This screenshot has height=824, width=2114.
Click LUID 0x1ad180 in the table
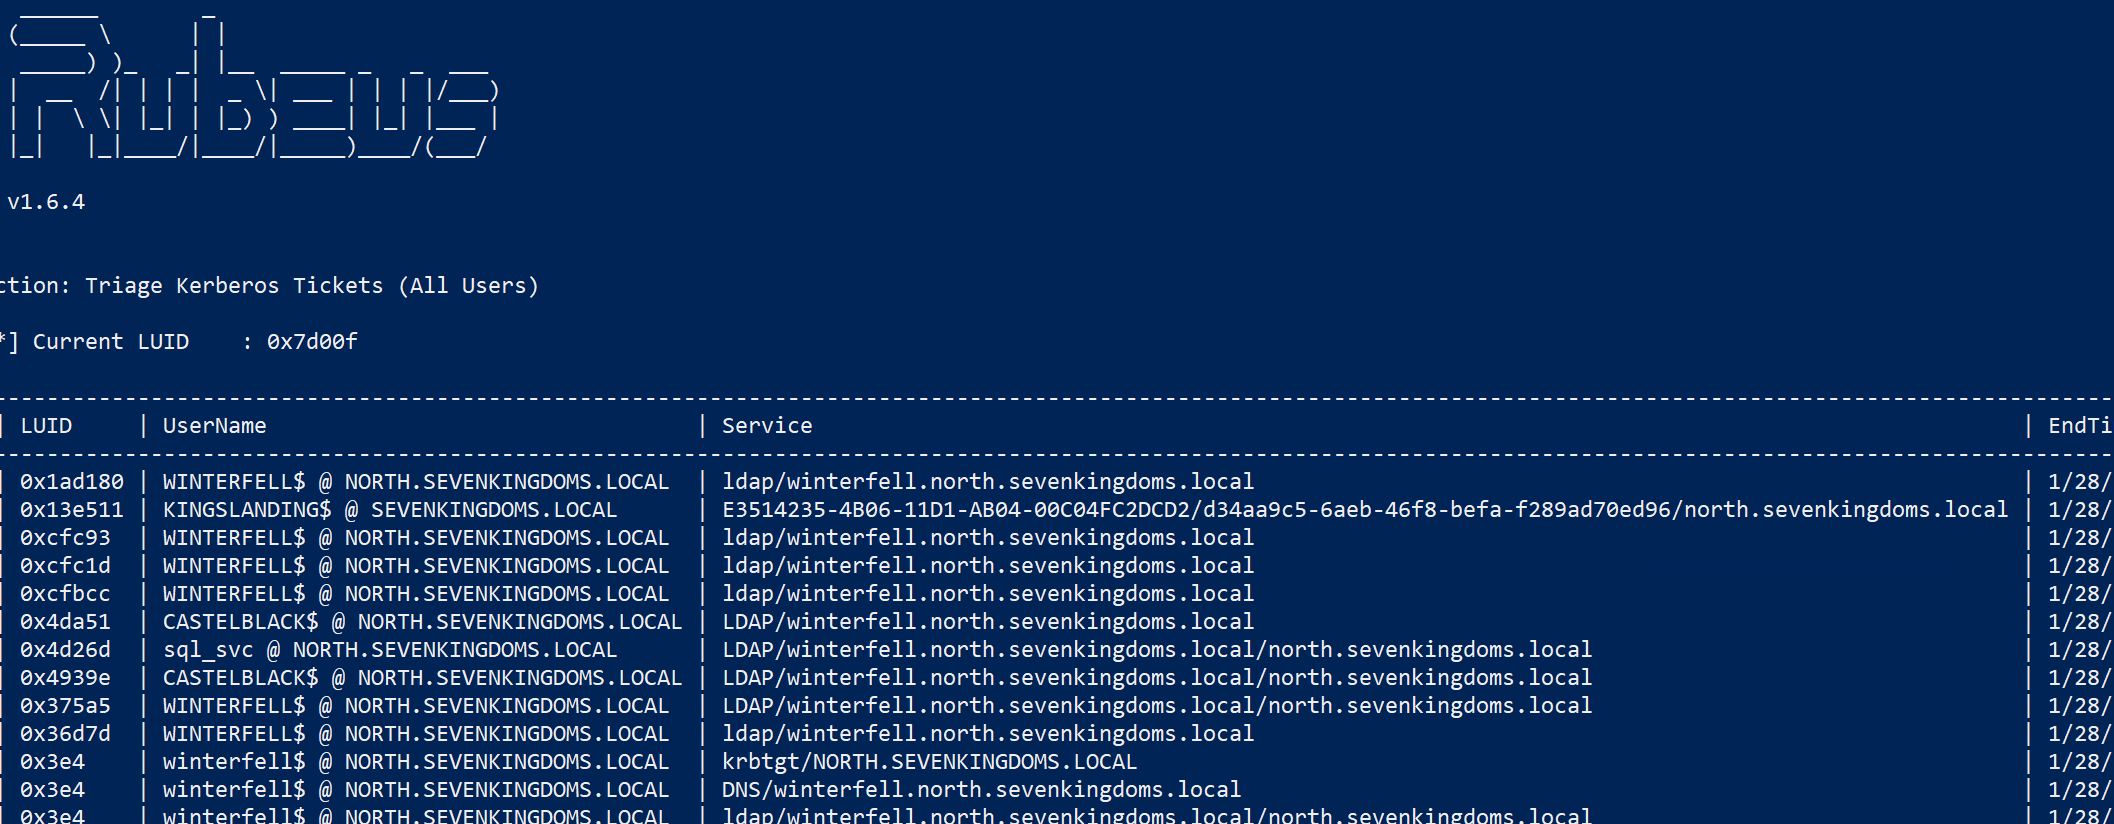tap(72, 482)
